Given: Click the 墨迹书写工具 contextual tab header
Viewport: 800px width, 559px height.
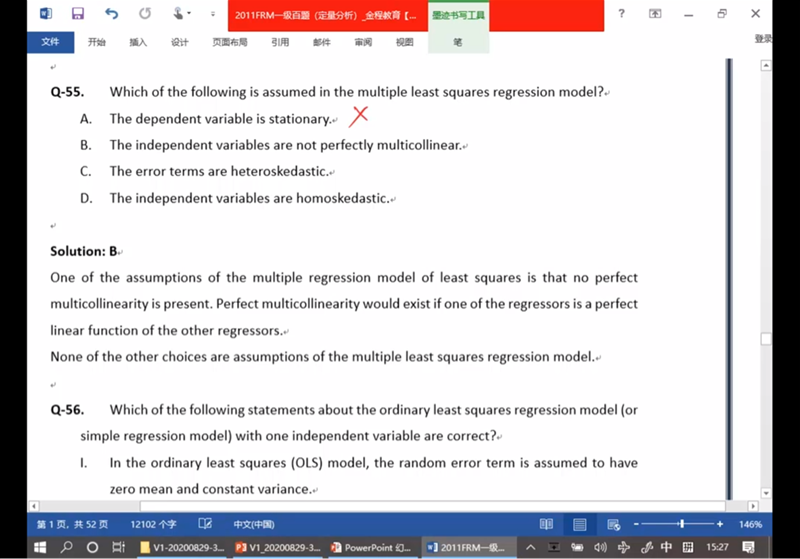Looking at the screenshot, I should pyautogui.click(x=458, y=15).
